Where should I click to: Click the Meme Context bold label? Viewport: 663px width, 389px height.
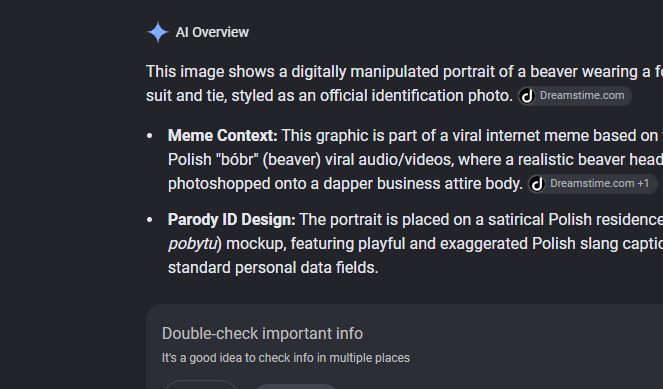222,136
